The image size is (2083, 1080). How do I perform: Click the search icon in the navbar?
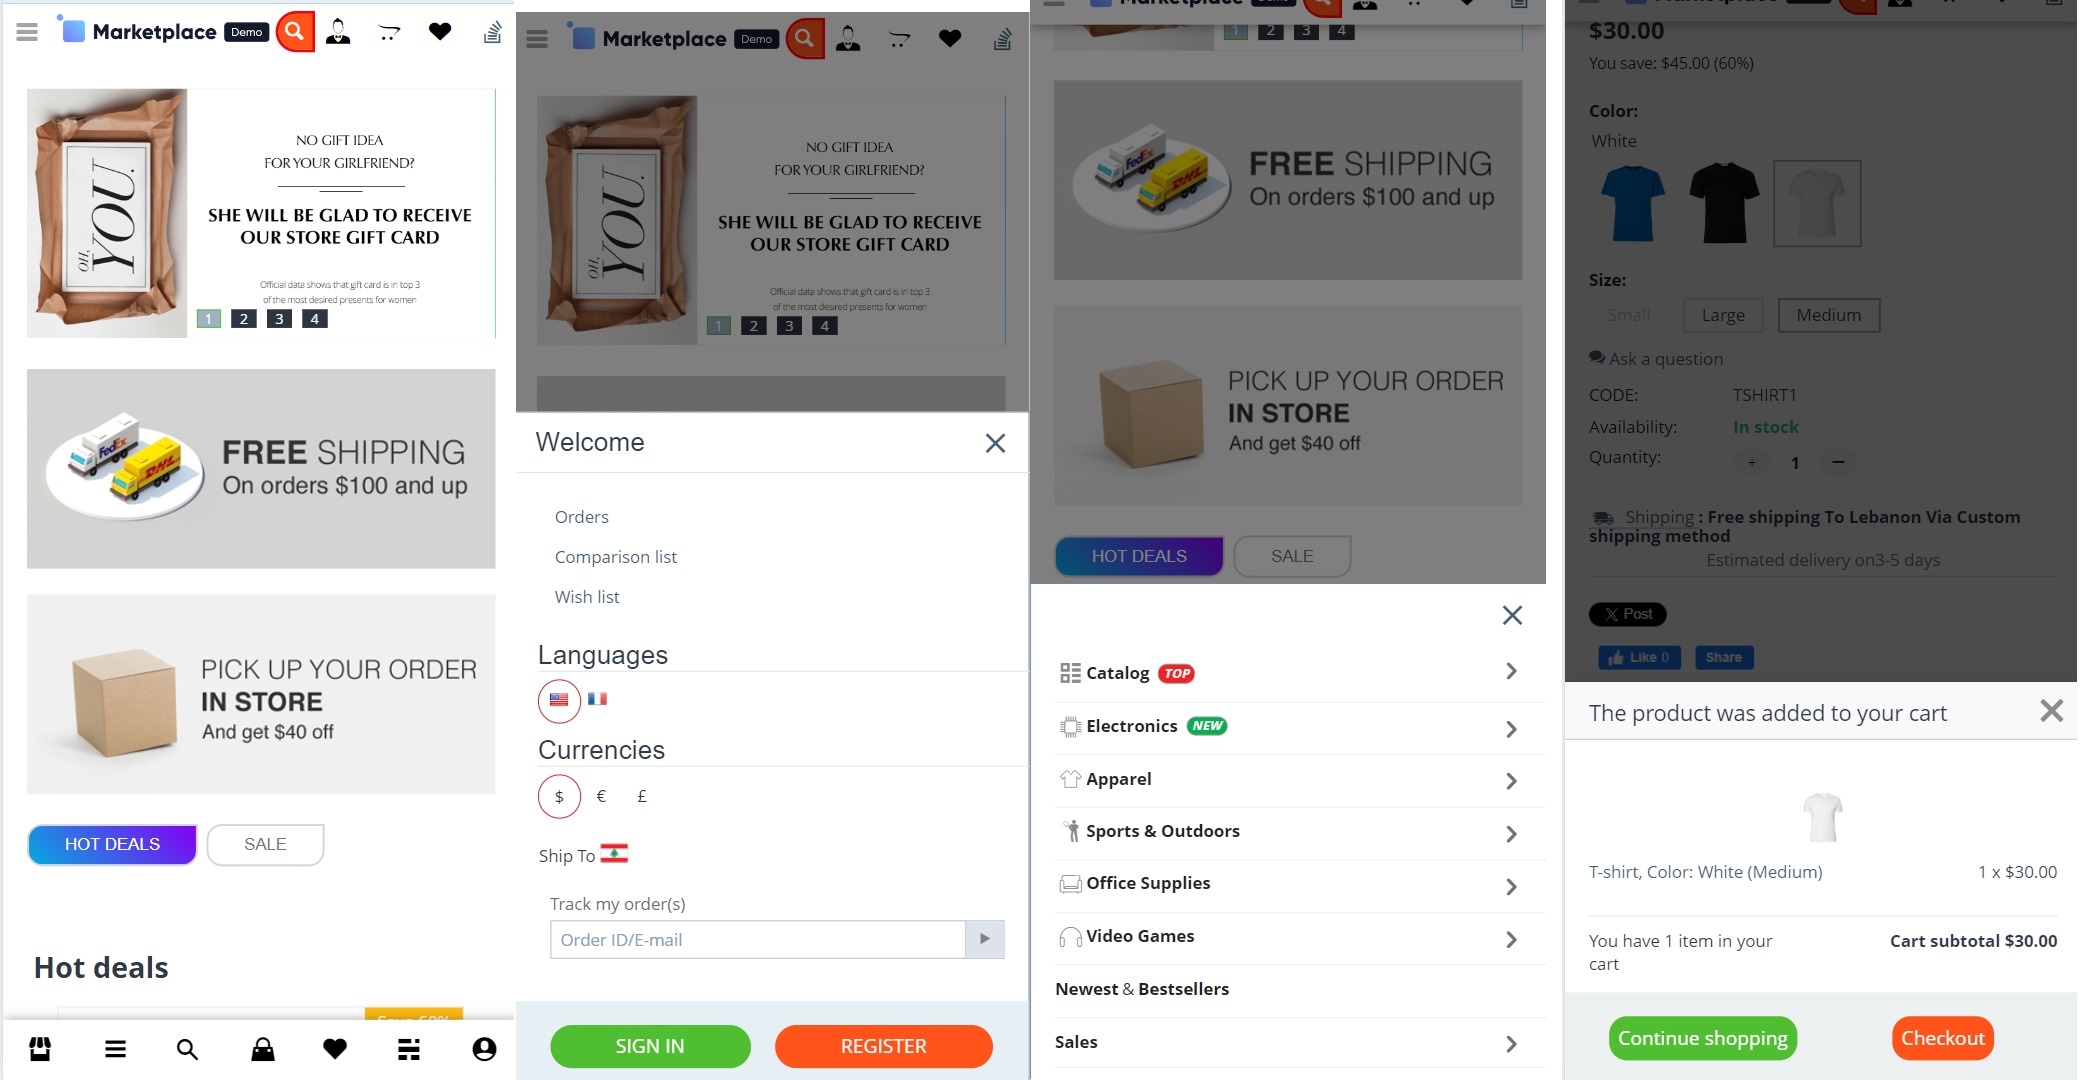pyautogui.click(x=293, y=30)
